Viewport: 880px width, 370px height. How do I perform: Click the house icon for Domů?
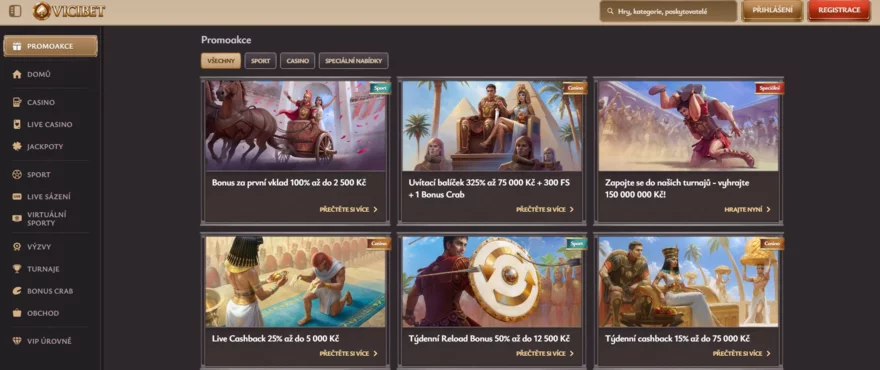[17, 74]
